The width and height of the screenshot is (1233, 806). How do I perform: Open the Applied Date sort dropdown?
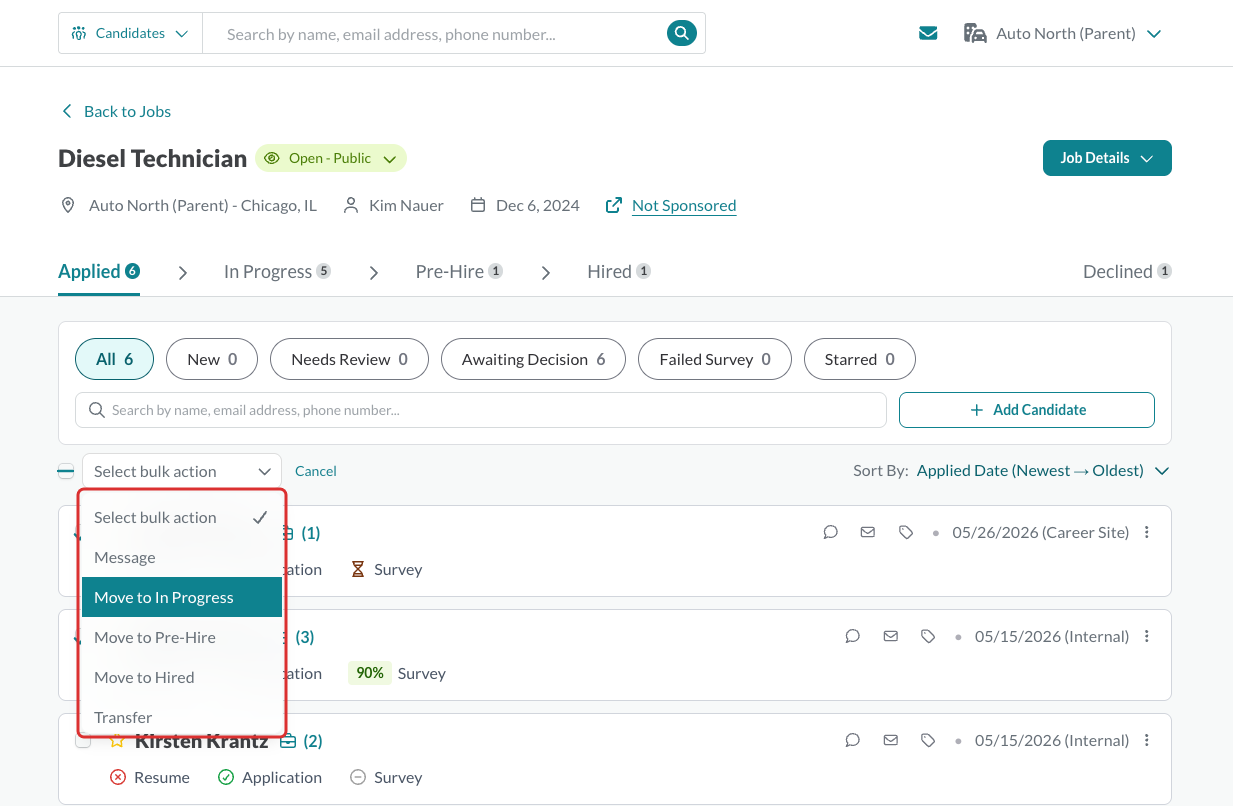coord(1043,471)
